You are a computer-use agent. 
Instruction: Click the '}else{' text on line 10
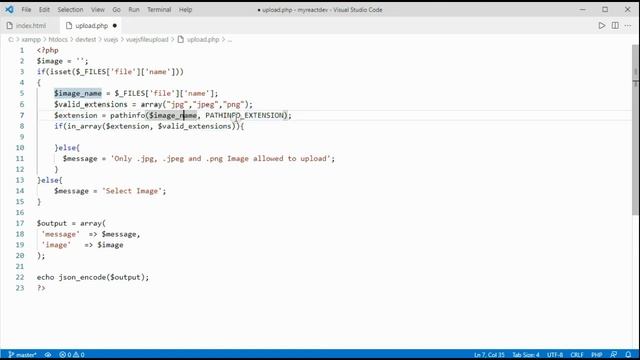tap(67, 148)
